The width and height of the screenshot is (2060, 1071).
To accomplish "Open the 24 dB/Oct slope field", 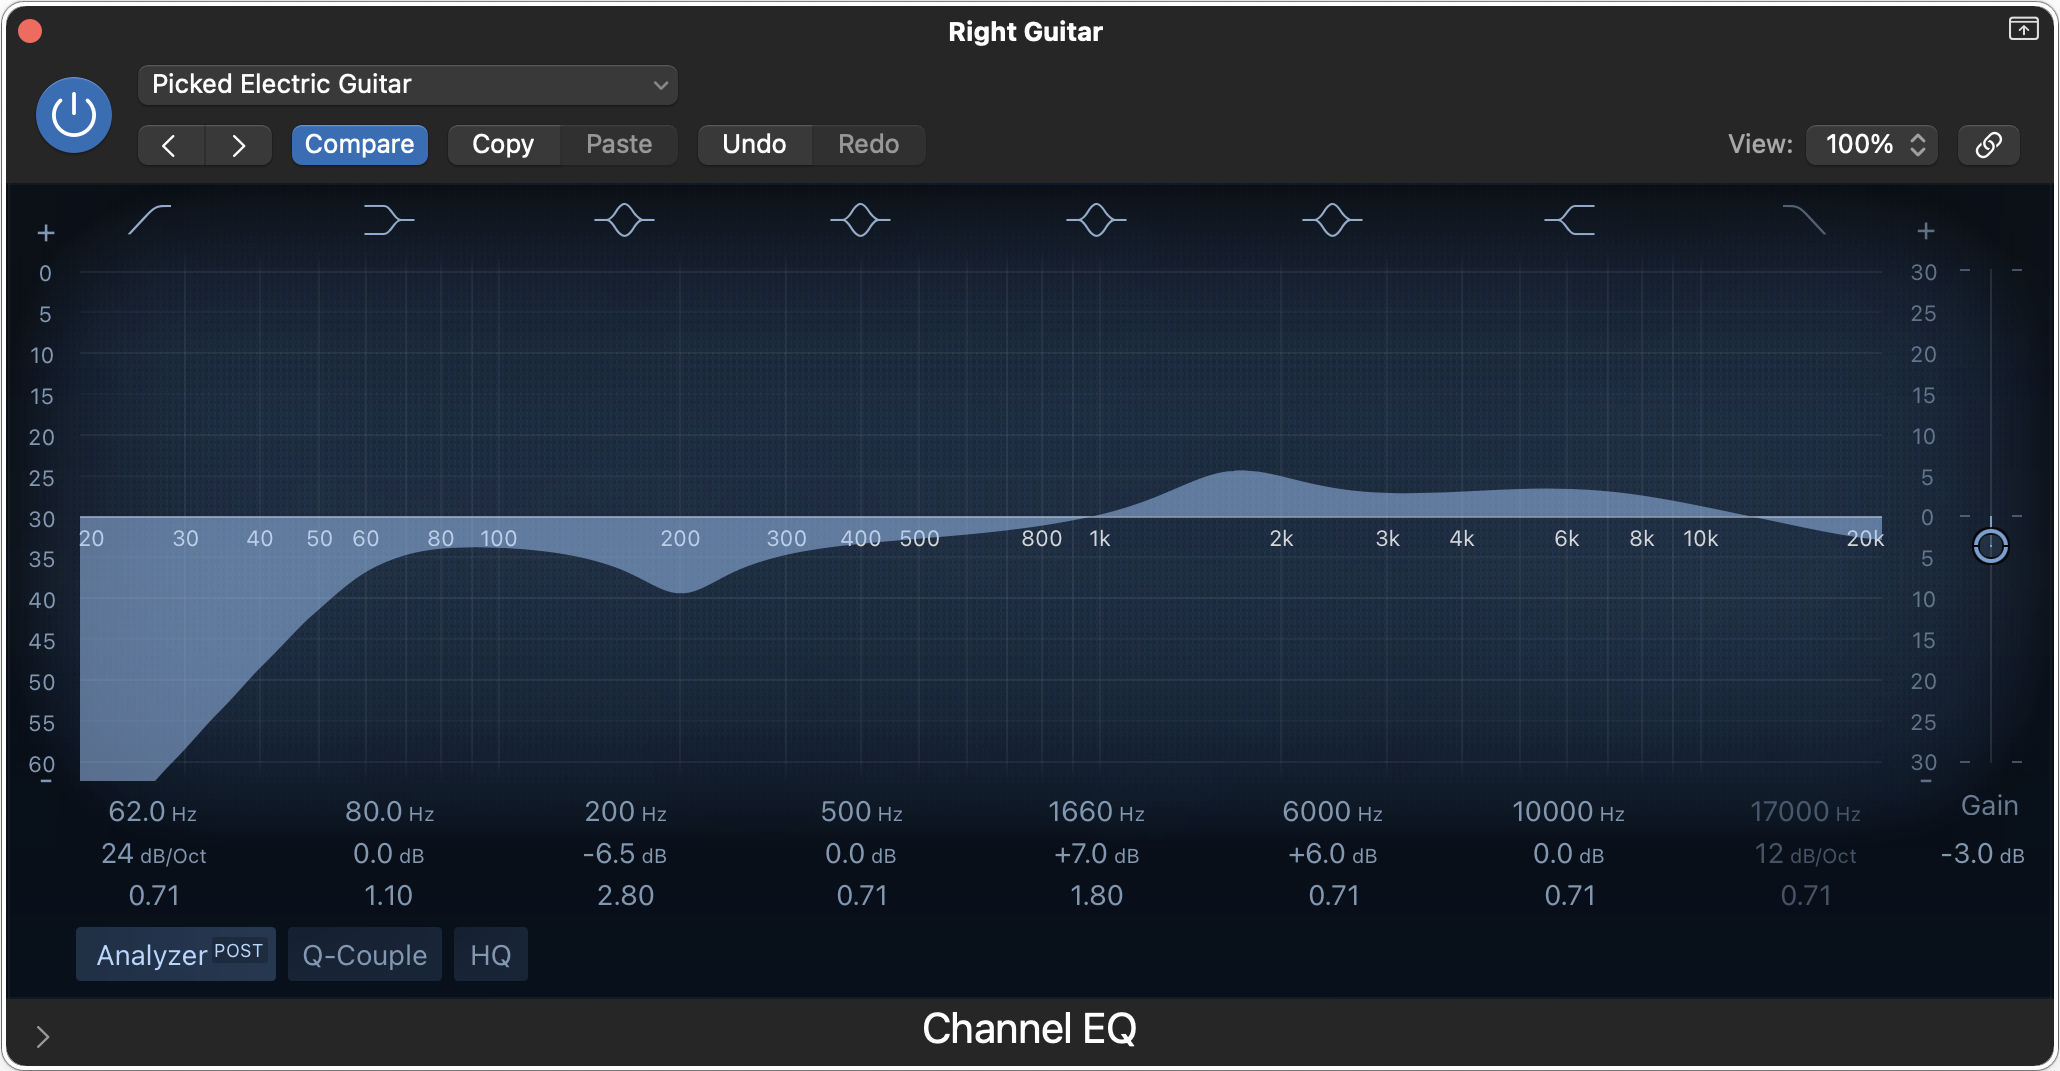I will pyautogui.click(x=154, y=854).
